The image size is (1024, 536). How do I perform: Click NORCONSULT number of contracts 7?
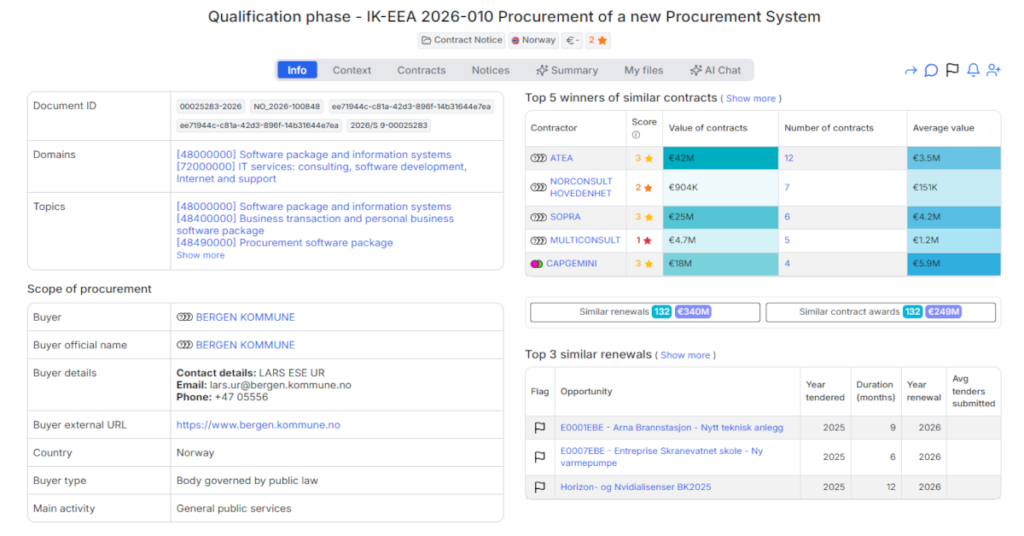click(787, 187)
